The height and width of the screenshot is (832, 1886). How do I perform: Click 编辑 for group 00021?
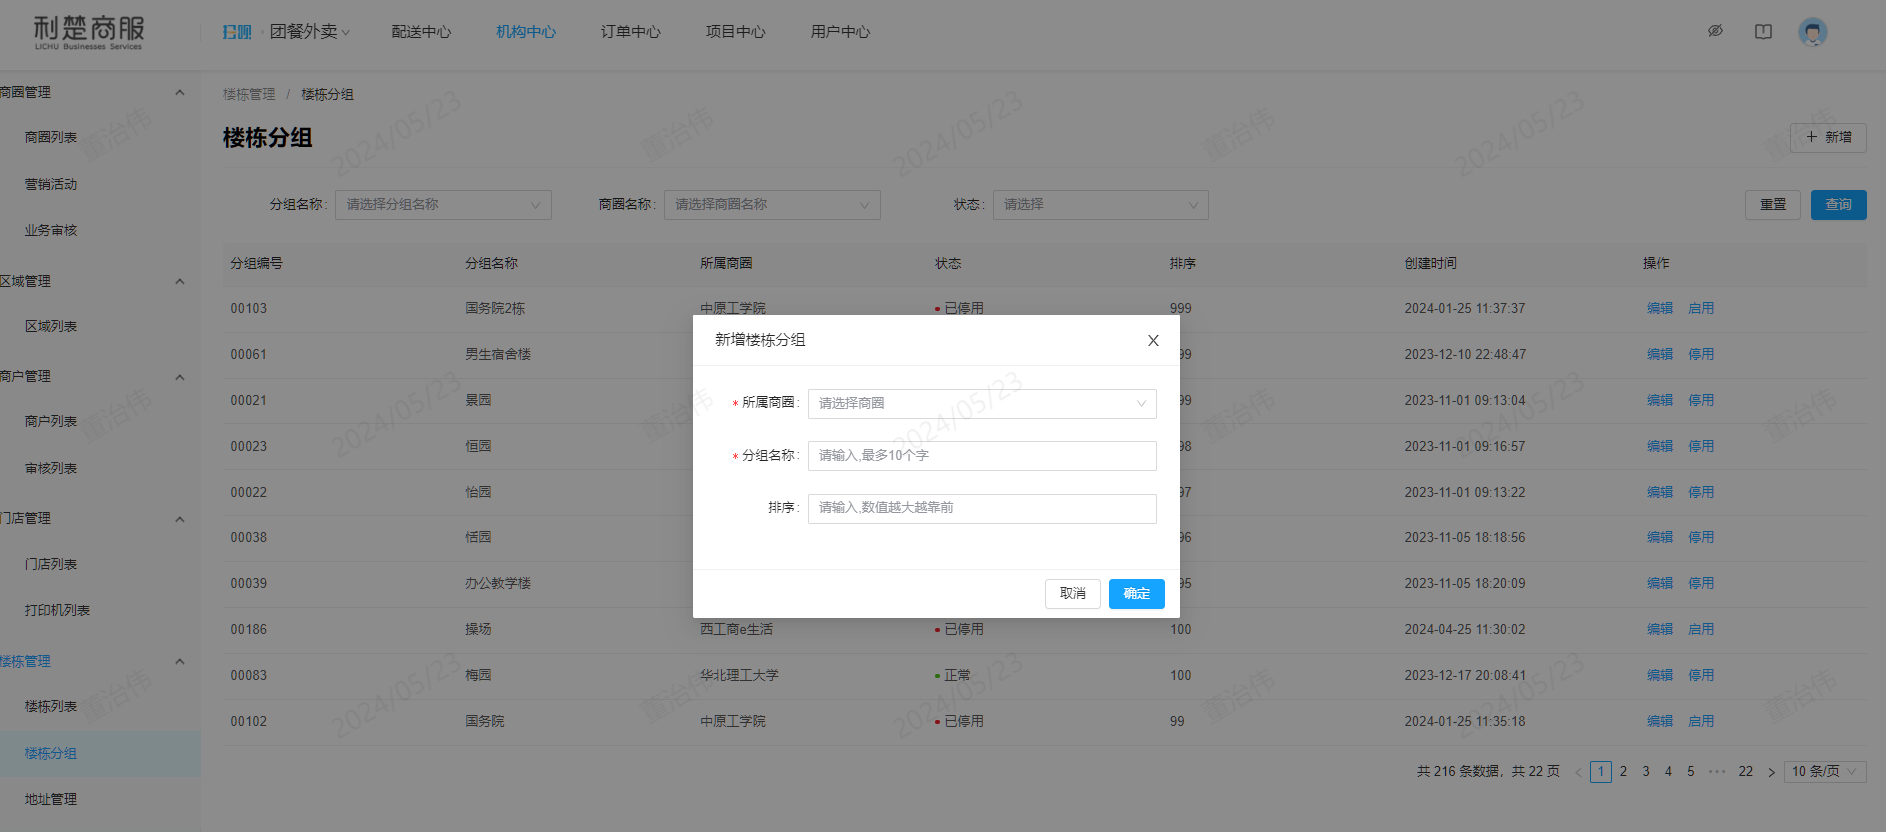point(1660,400)
